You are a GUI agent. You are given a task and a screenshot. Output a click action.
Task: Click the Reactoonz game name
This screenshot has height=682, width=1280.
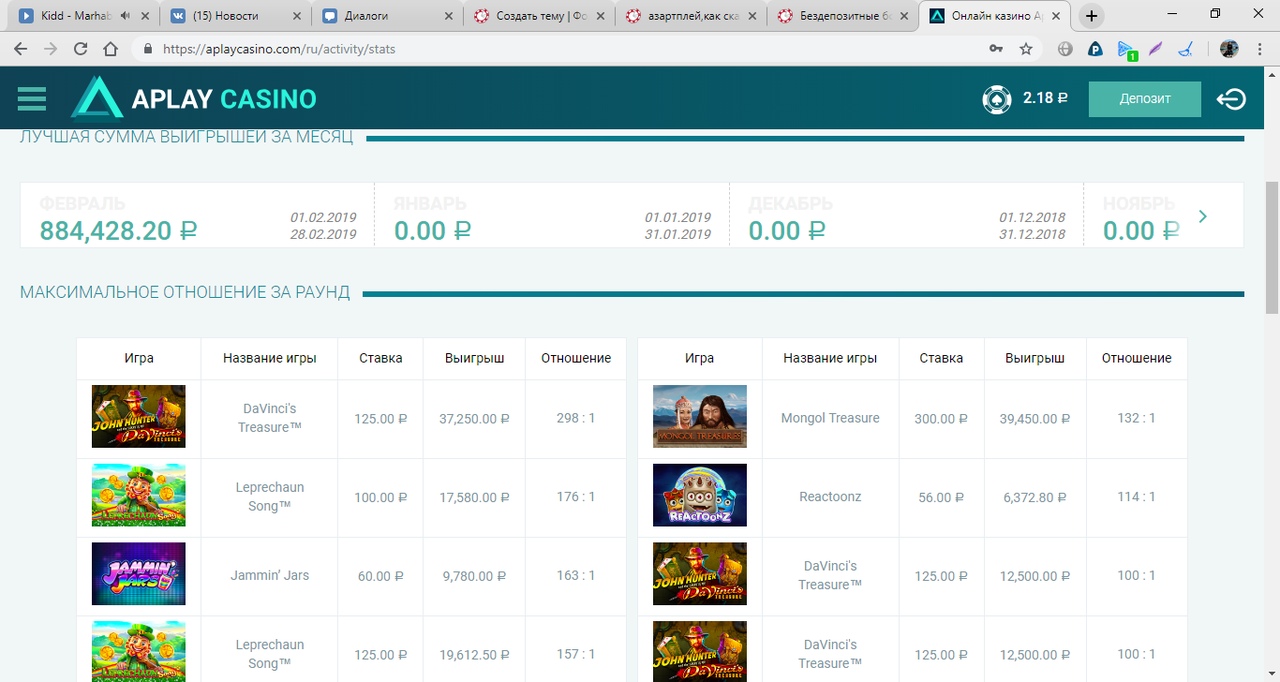[x=830, y=497]
